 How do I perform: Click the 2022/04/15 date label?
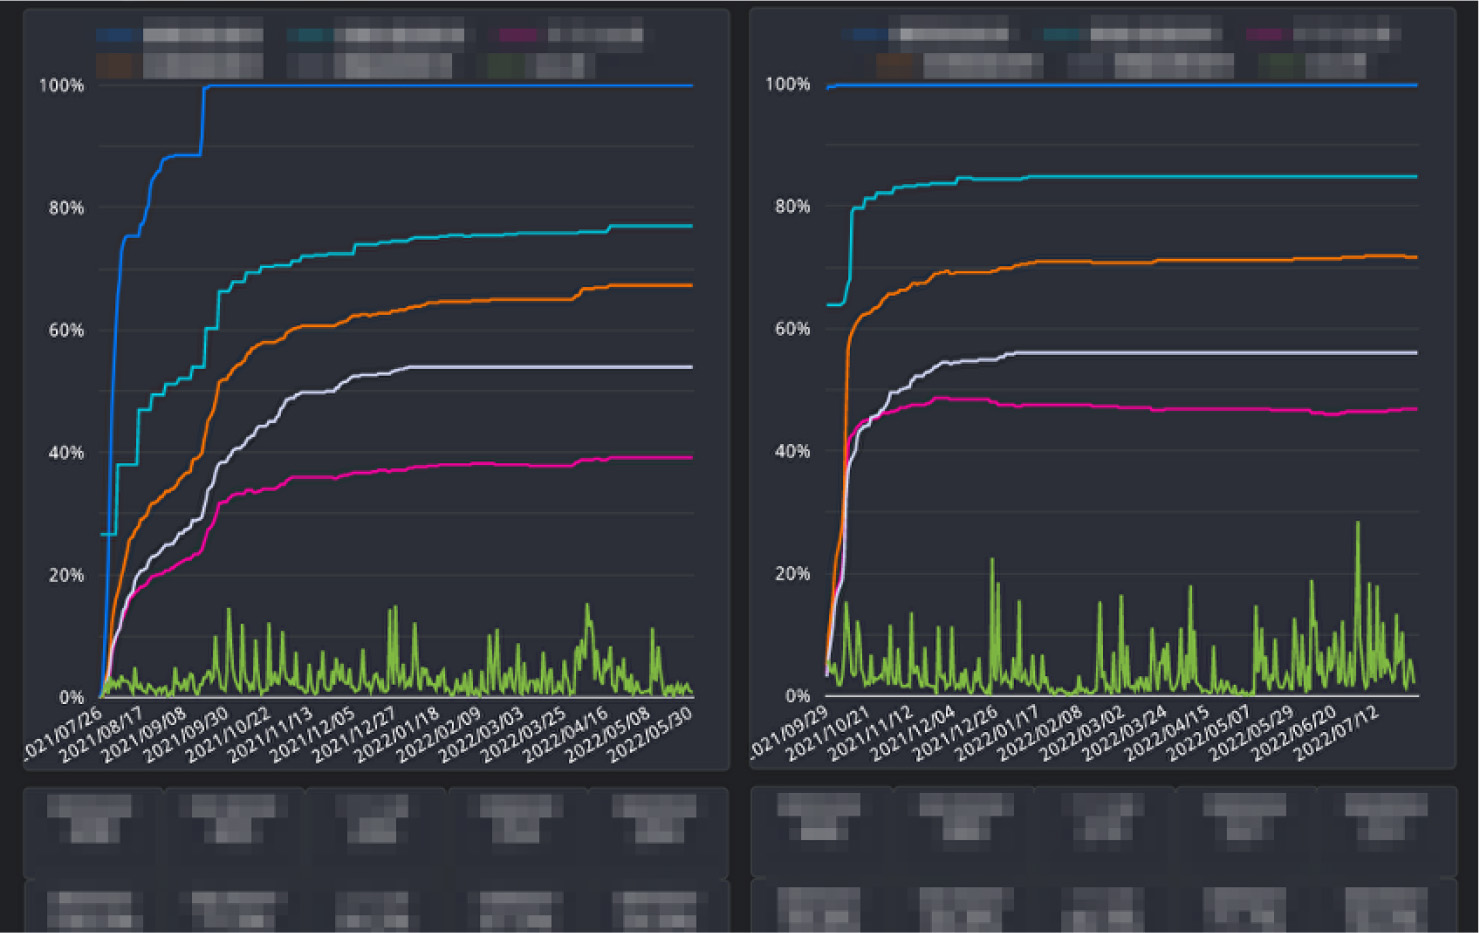click(1166, 734)
